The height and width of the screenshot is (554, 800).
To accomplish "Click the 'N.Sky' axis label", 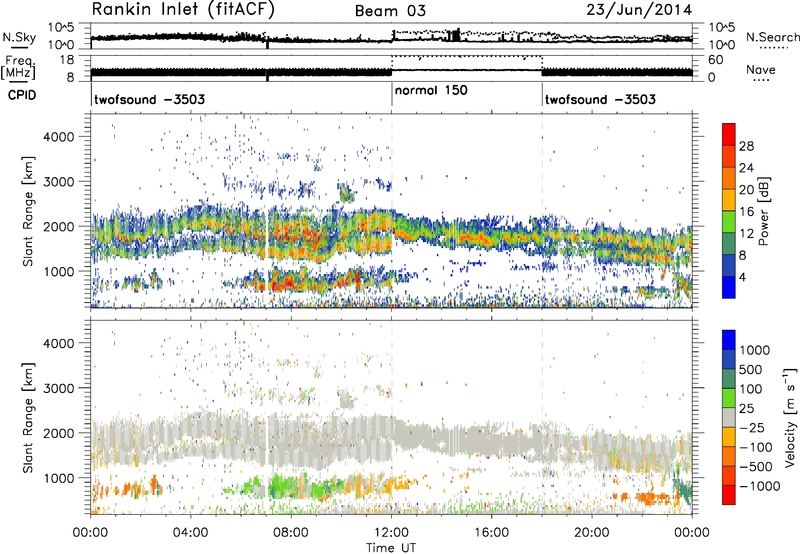I will tap(19, 37).
